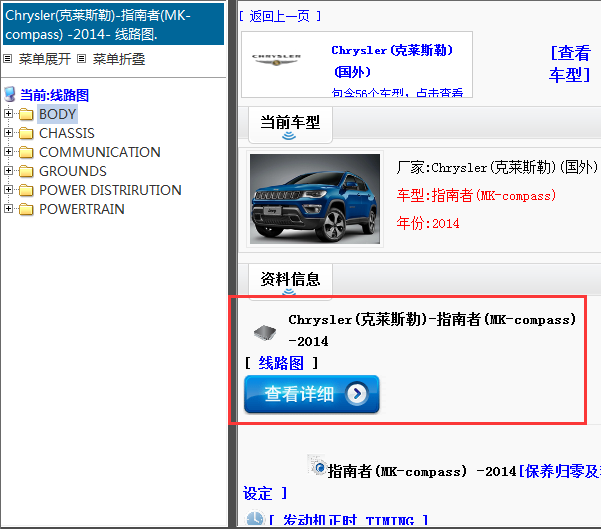
Task: Click the document icon before 指南者(MK-compass) -2014
Action: pyautogui.click(x=317, y=465)
